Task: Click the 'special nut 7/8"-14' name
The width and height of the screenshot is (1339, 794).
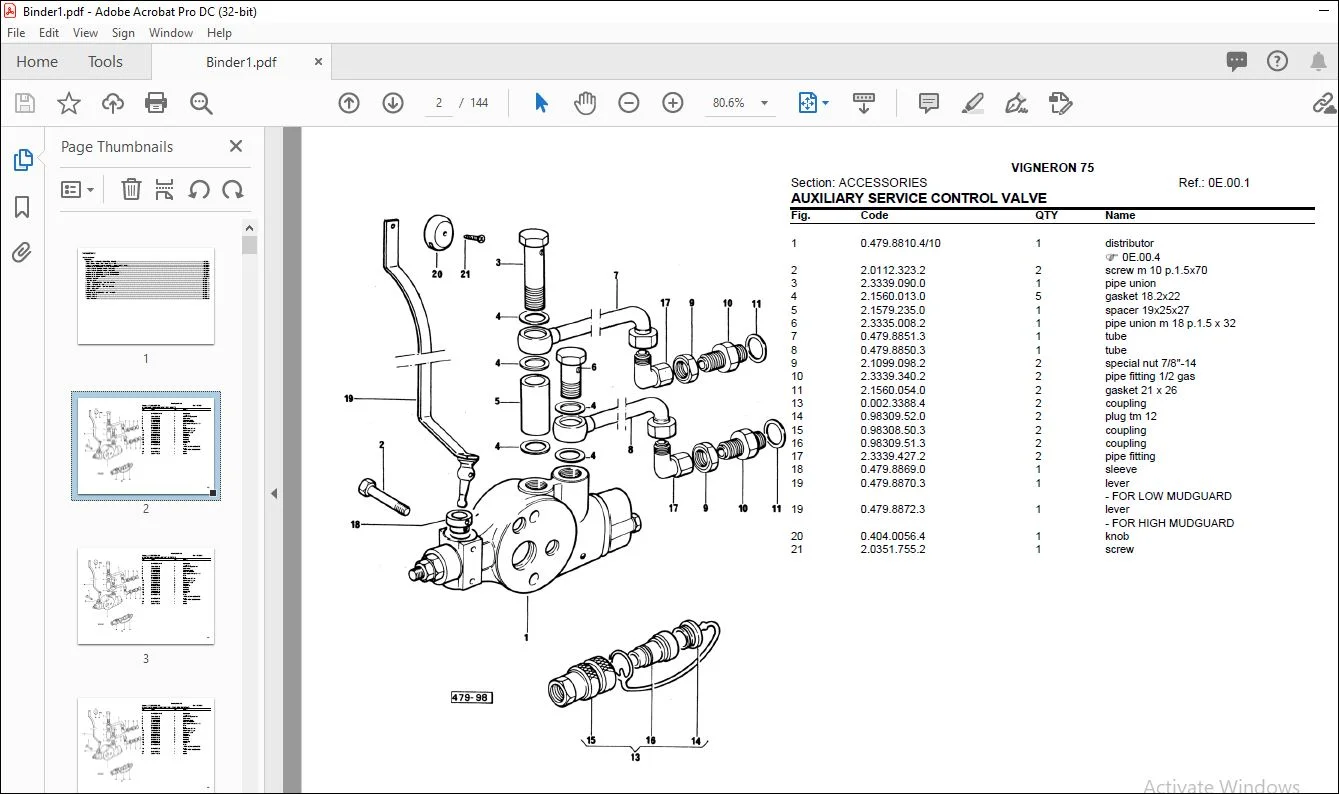Action: (x=1150, y=363)
